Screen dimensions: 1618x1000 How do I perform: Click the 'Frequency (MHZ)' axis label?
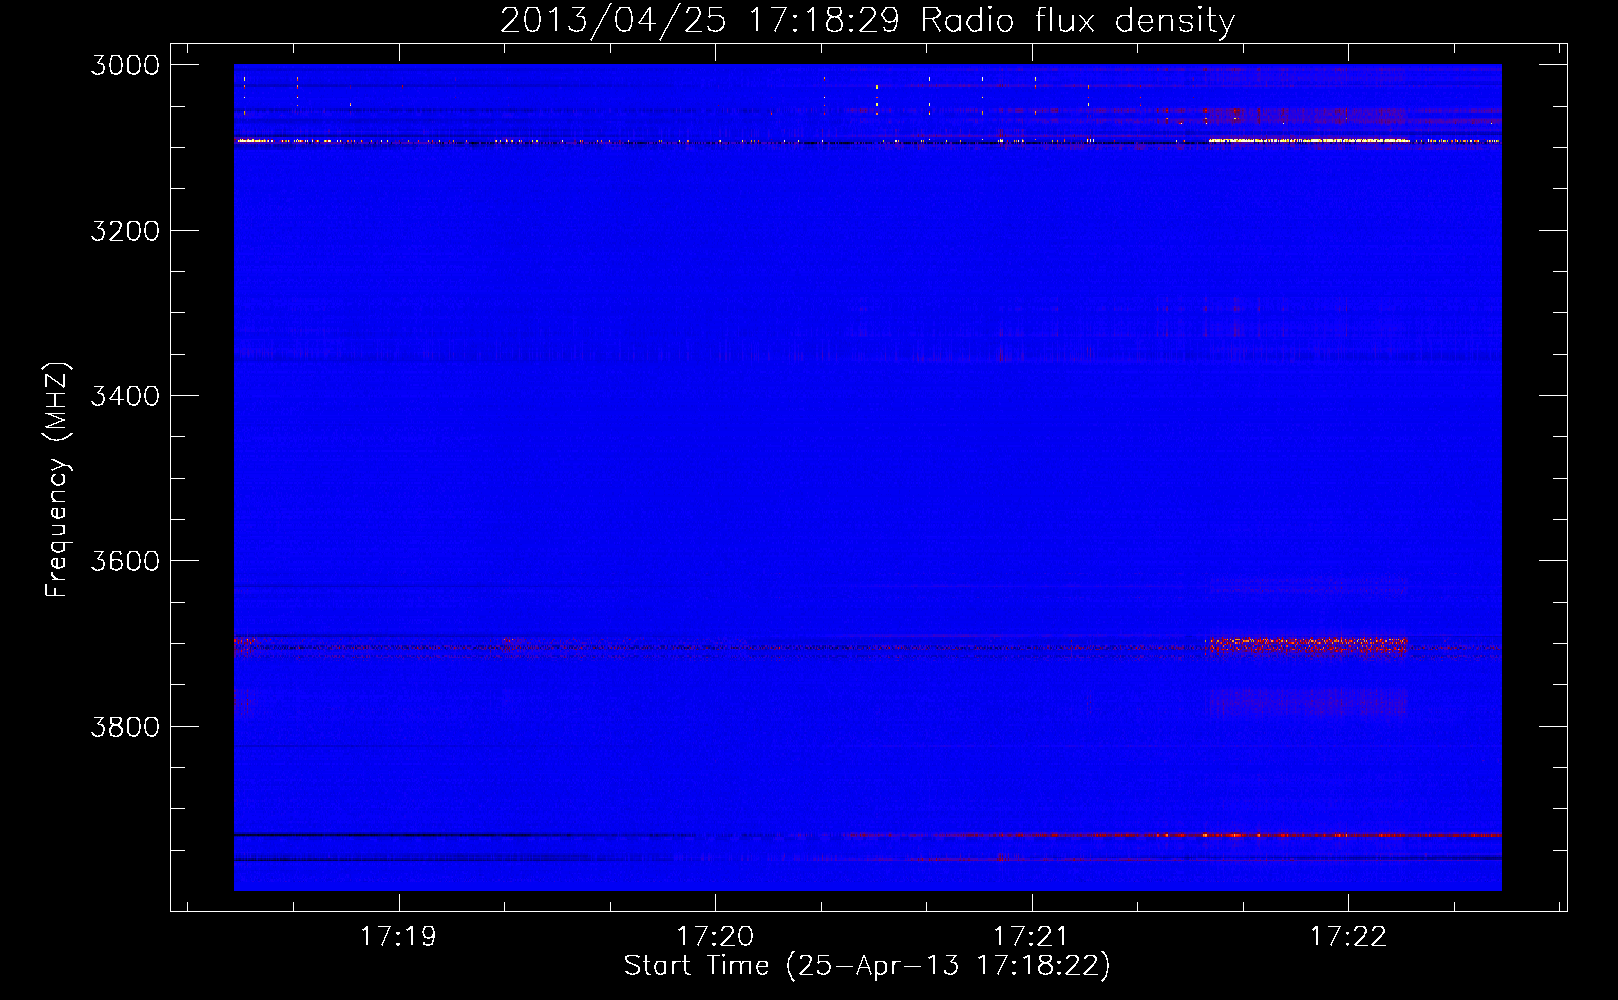click(58, 480)
